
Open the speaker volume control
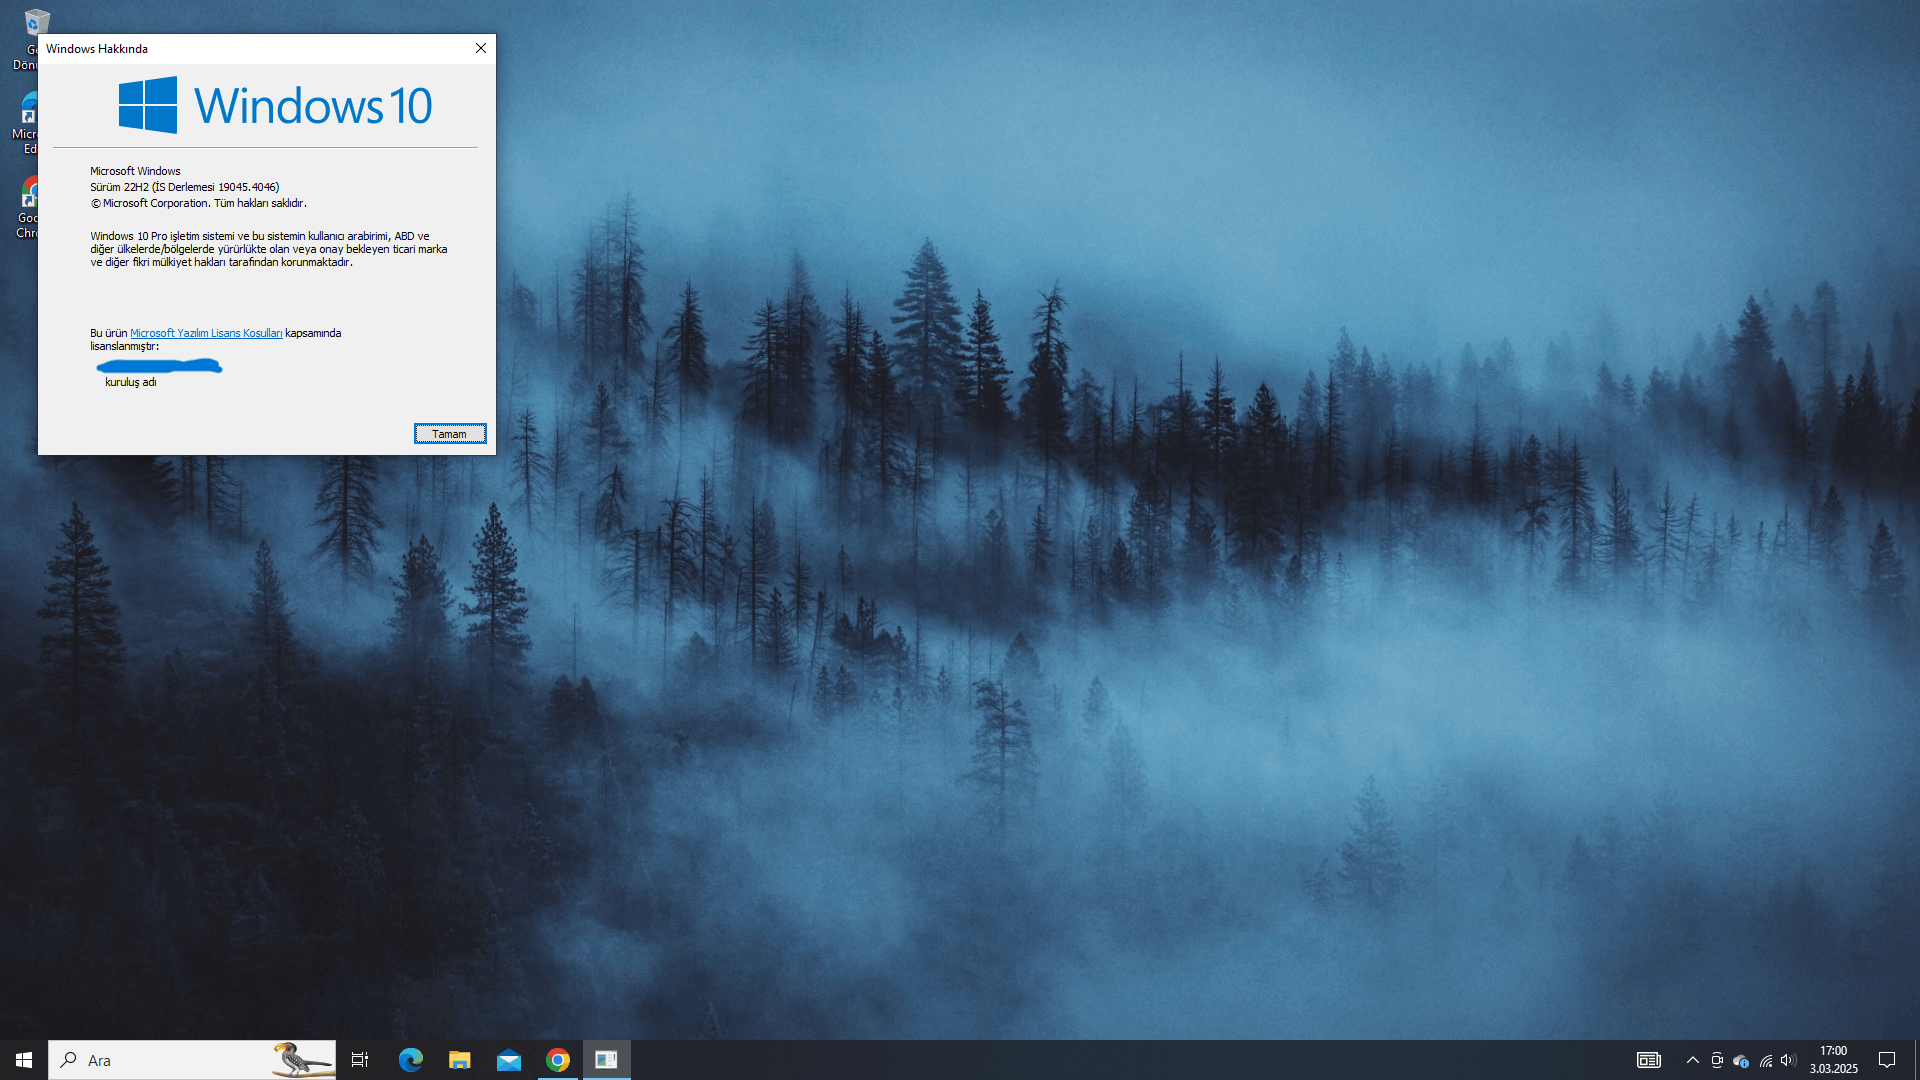click(x=1788, y=1060)
